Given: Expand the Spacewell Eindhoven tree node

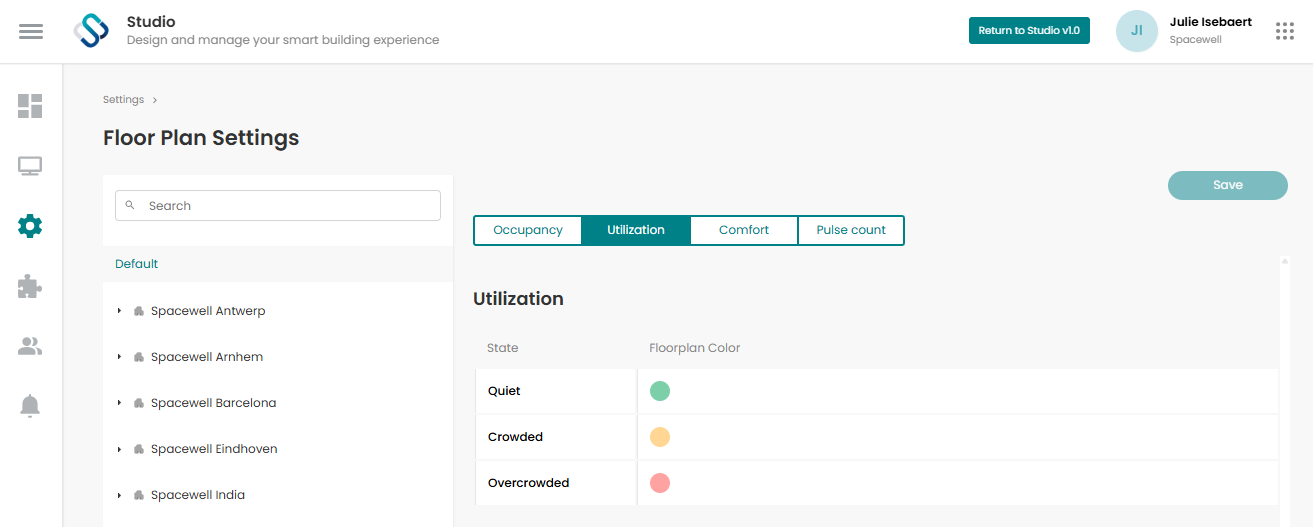Looking at the screenshot, I should (119, 449).
